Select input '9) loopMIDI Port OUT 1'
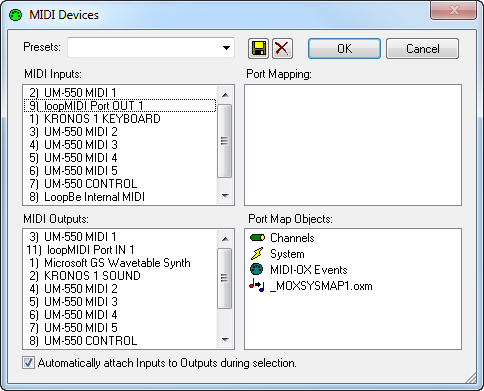Image resolution: width=484 pixels, height=391 pixels. pos(120,106)
